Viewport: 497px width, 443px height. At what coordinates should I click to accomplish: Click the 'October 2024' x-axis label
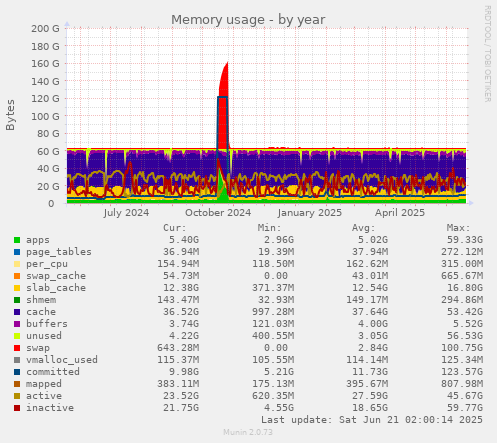click(218, 213)
